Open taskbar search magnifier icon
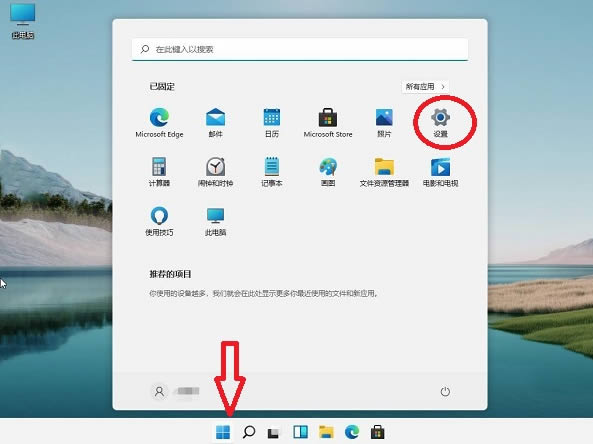 click(x=248, y=432)
